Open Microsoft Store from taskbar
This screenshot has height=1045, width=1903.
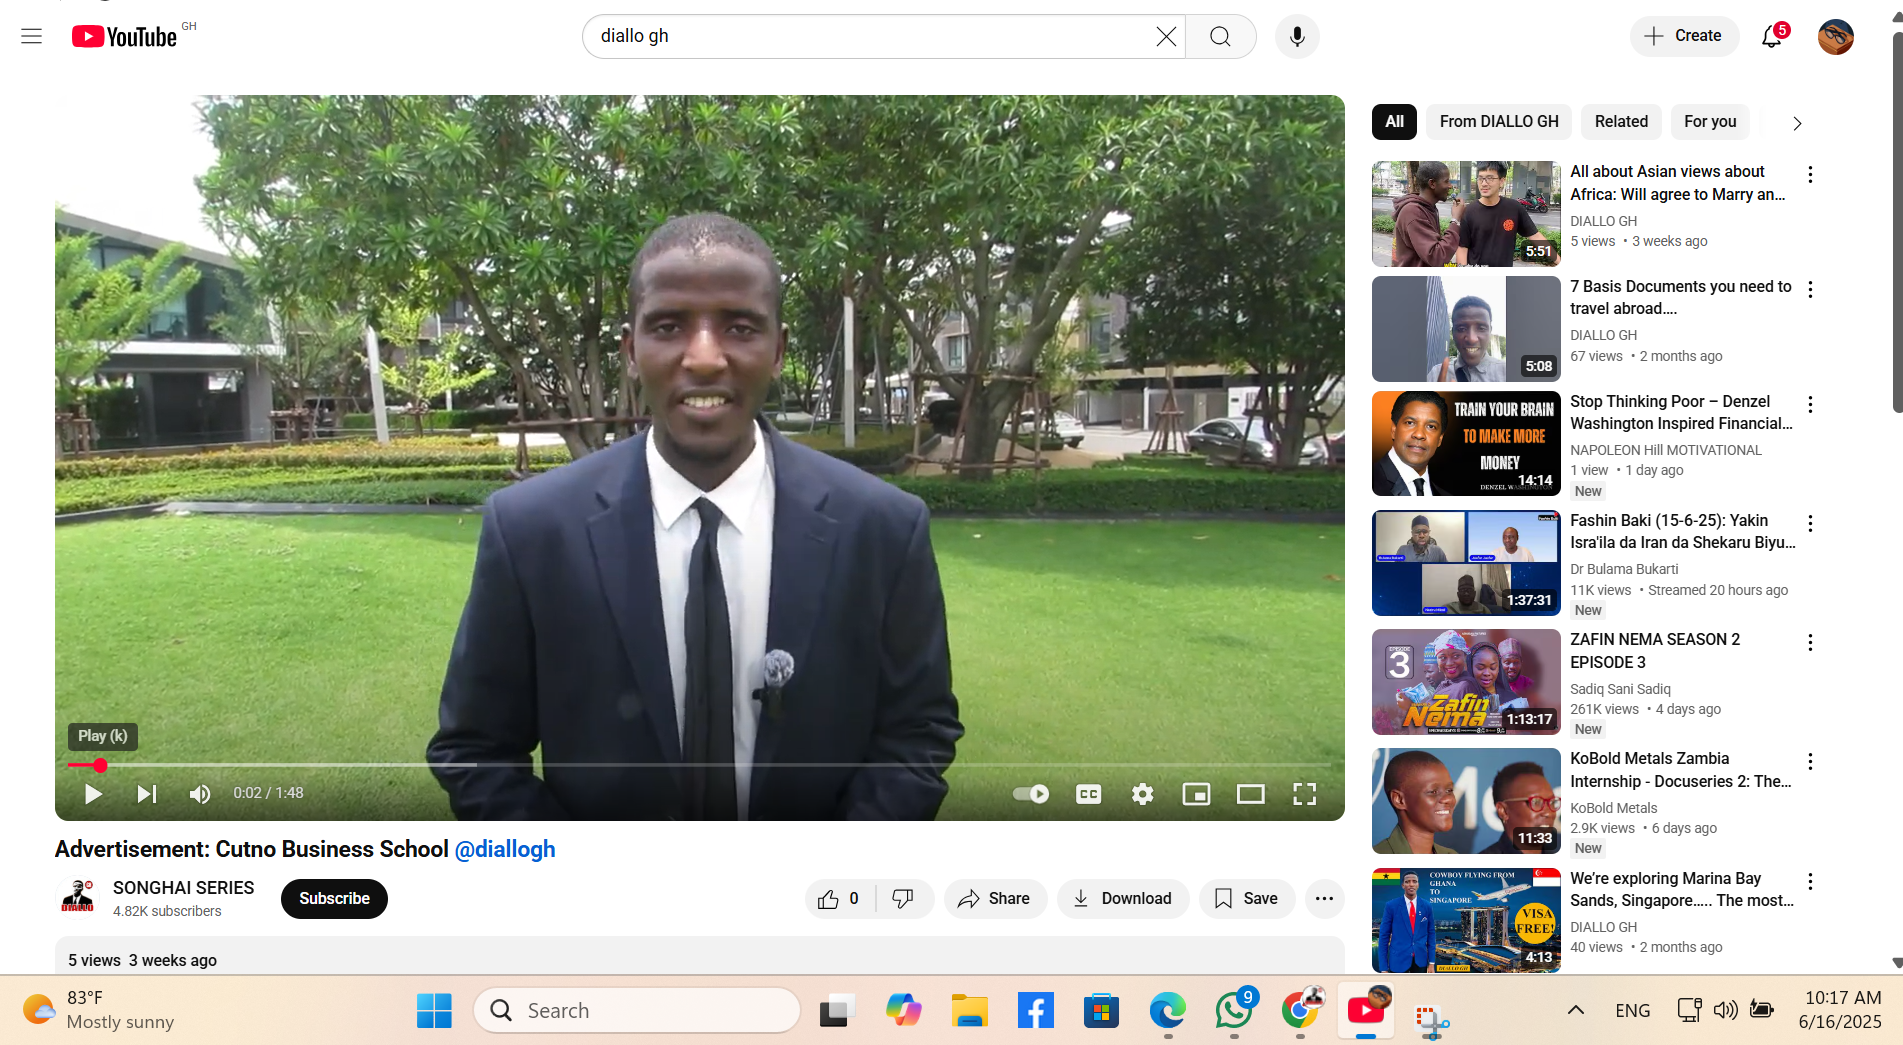coord(1101,1011)
